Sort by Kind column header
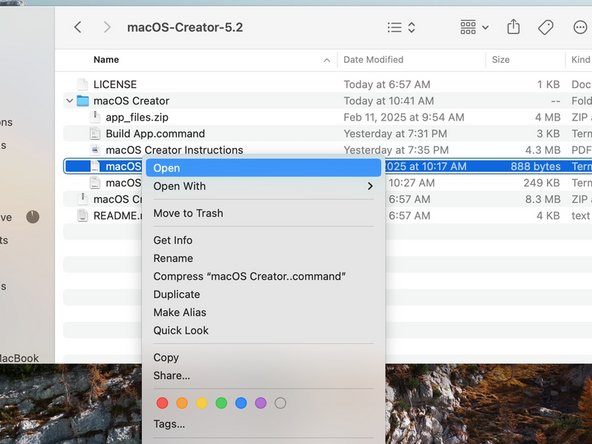The width and height of the screenshot is (592, 444). 581,60
